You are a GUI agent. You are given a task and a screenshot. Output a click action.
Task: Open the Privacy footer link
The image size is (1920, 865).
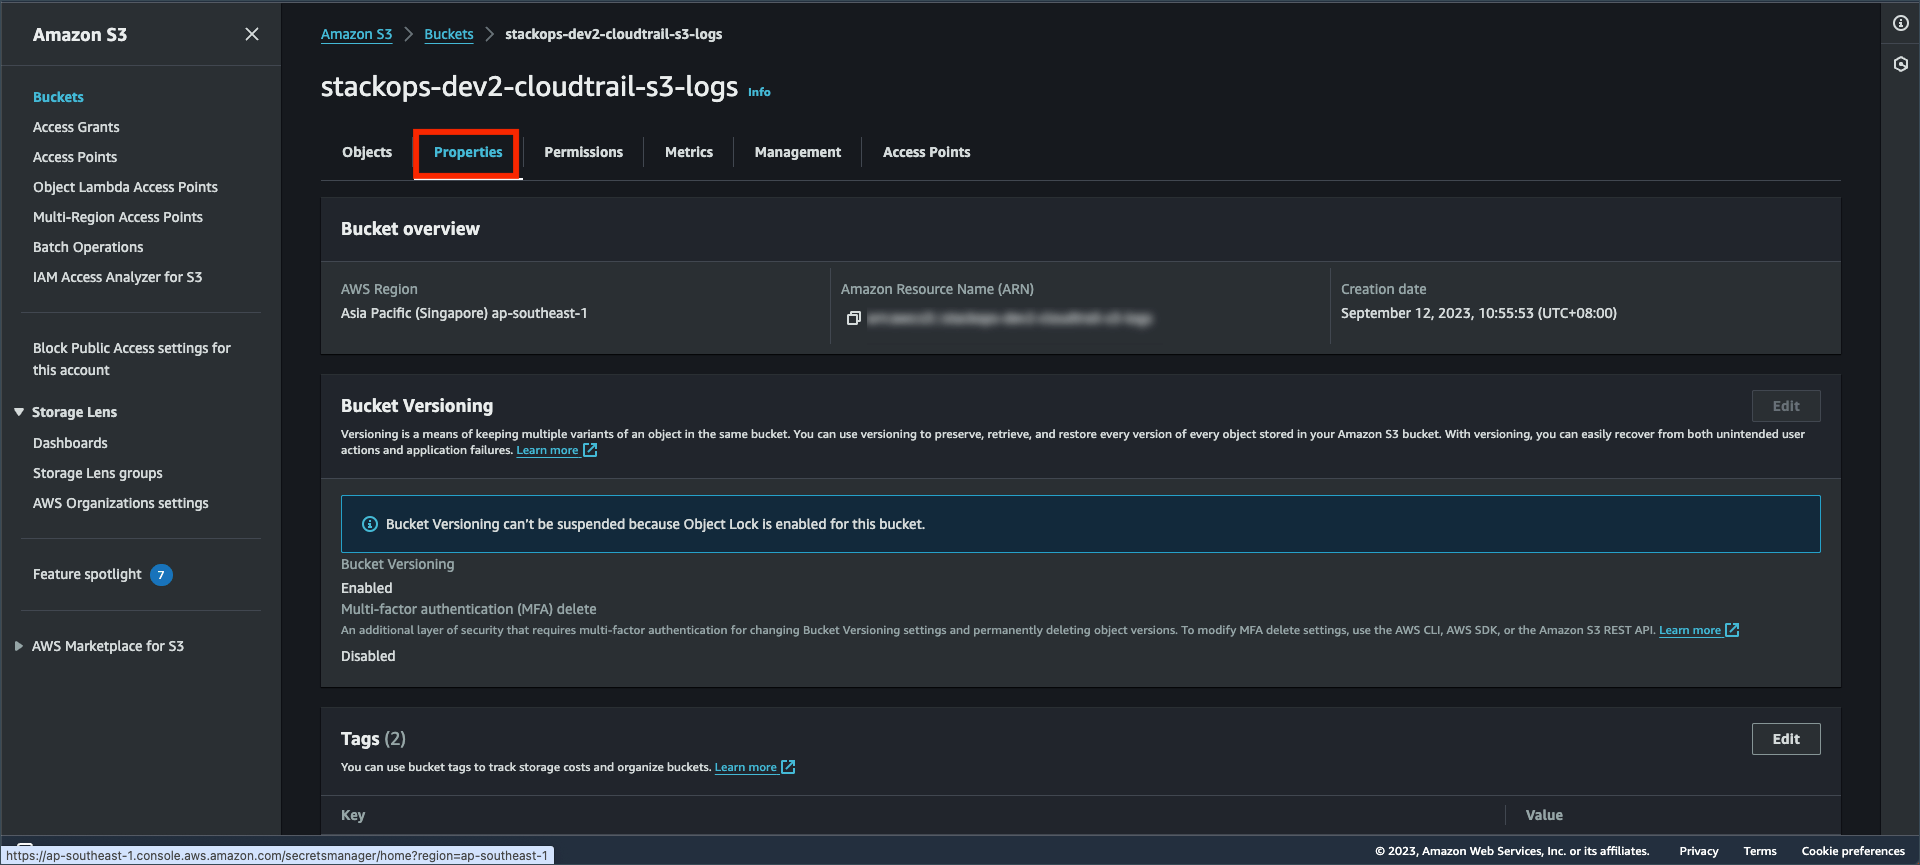[x=1699, y=851]
